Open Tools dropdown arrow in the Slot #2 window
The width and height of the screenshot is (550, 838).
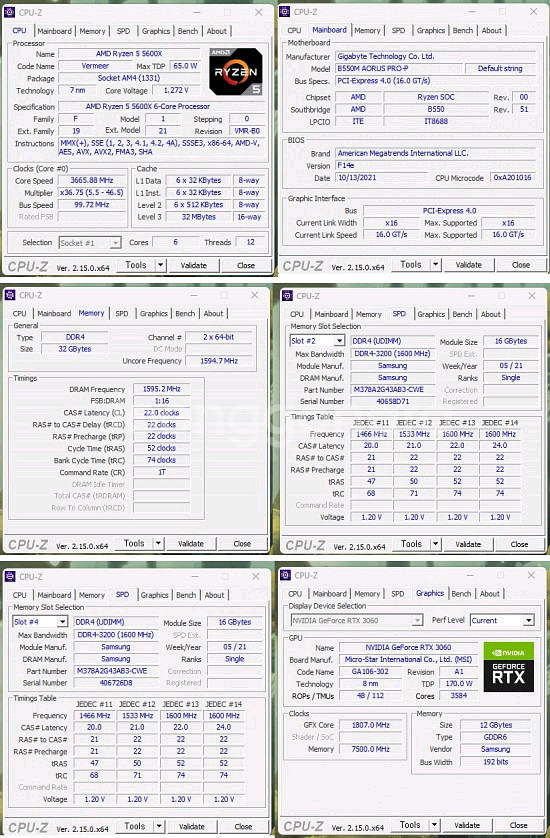click(436, 544)
